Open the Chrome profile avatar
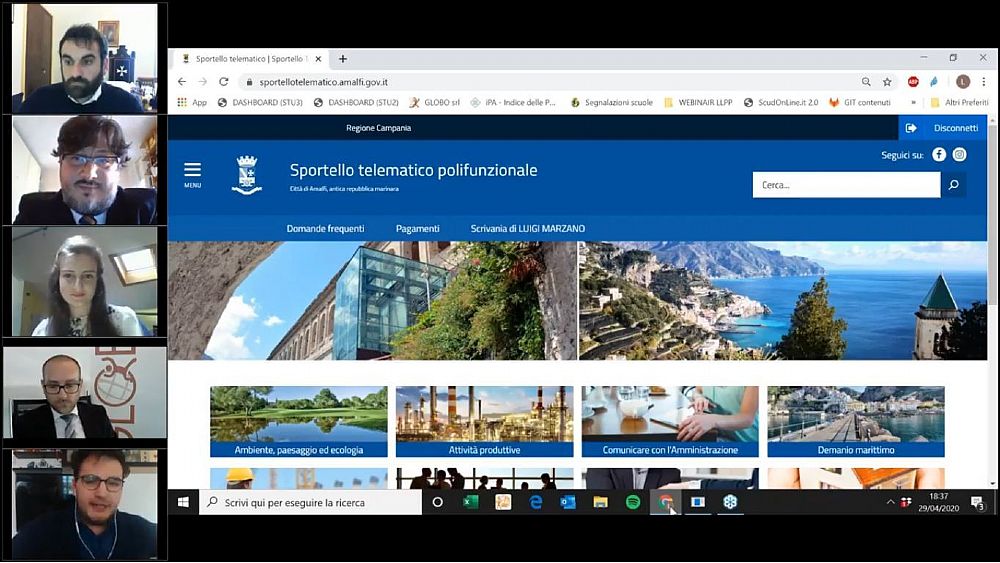The height and width of the screenshot is (563, 1000). [963, 82]
